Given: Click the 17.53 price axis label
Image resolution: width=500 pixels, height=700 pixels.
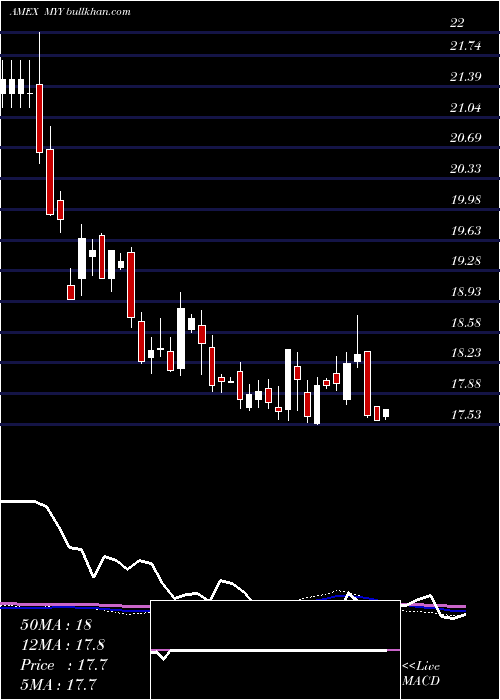Looking at the screenshot, I should [466, 414].
